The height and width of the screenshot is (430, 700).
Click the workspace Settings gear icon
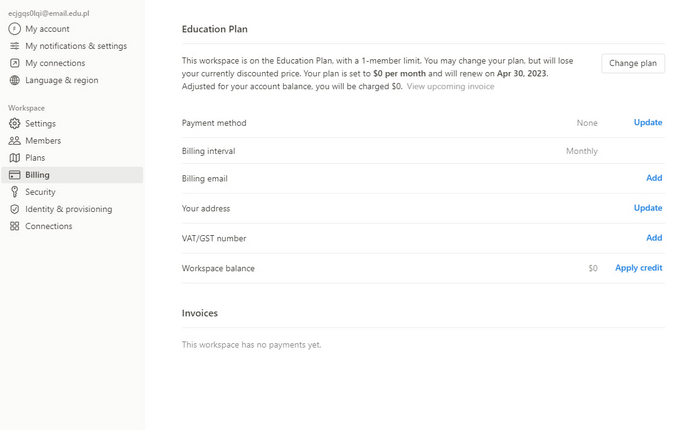coord(14,124)
